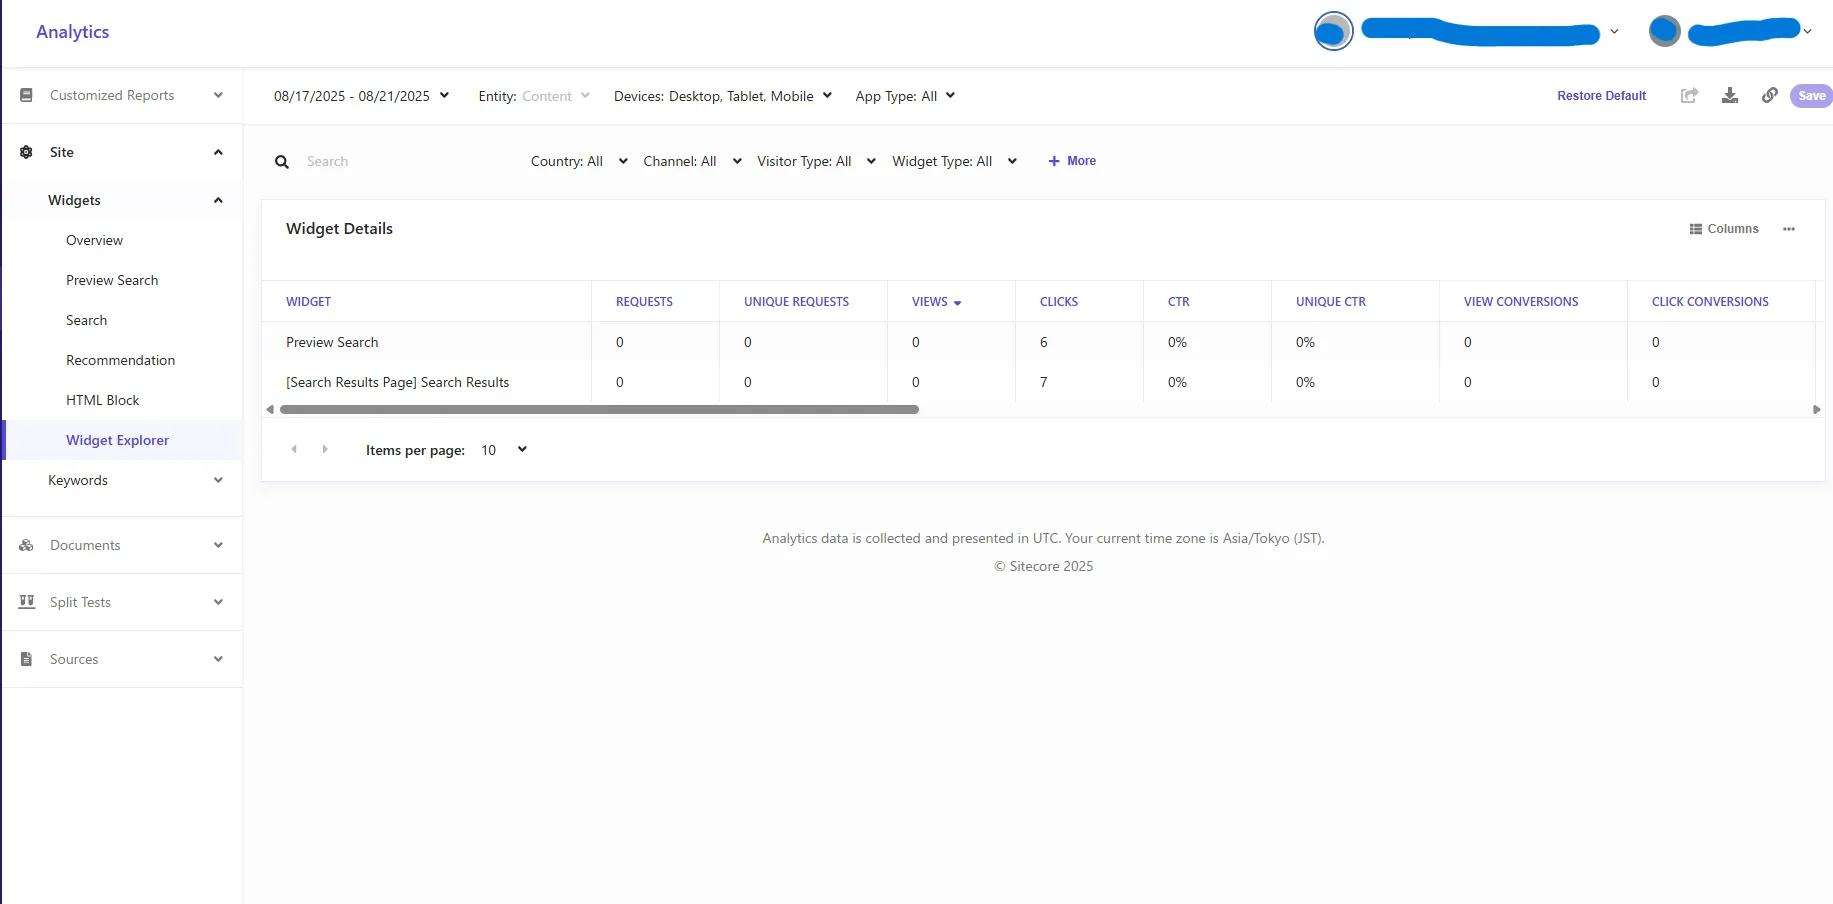Viewport: 1833px width, 904px height.
Task: Open the date range dropdown
Action: click(361, 96)
